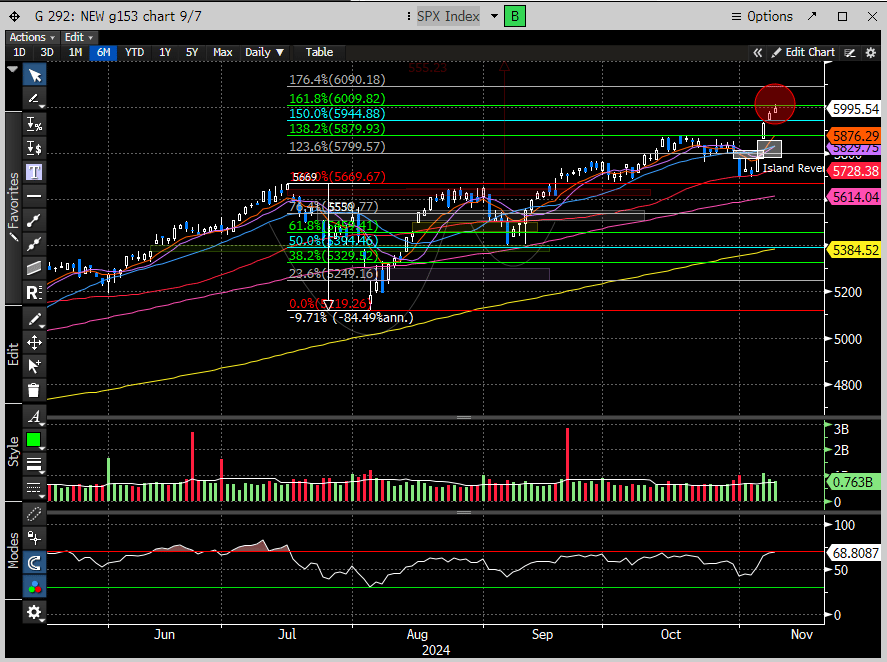Viewport: 887px width, 662px height.
Task: Click the red circle annotation on chart
Action: click(775, 104)
